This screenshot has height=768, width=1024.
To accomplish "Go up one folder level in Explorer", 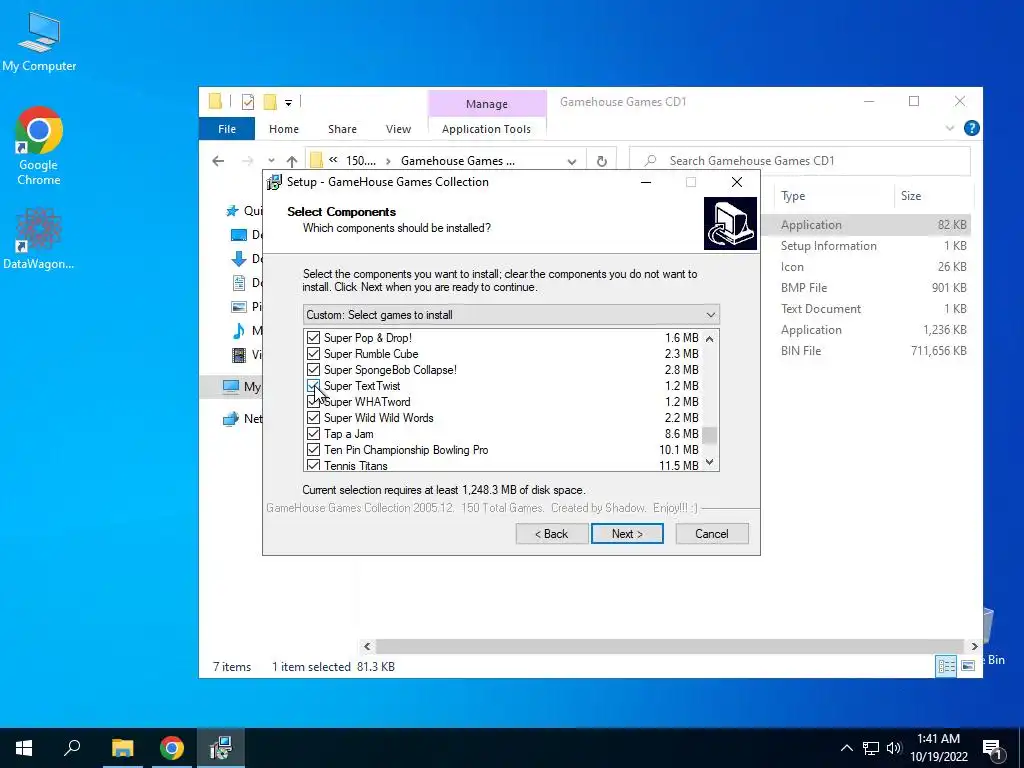I will pos(292,161).
